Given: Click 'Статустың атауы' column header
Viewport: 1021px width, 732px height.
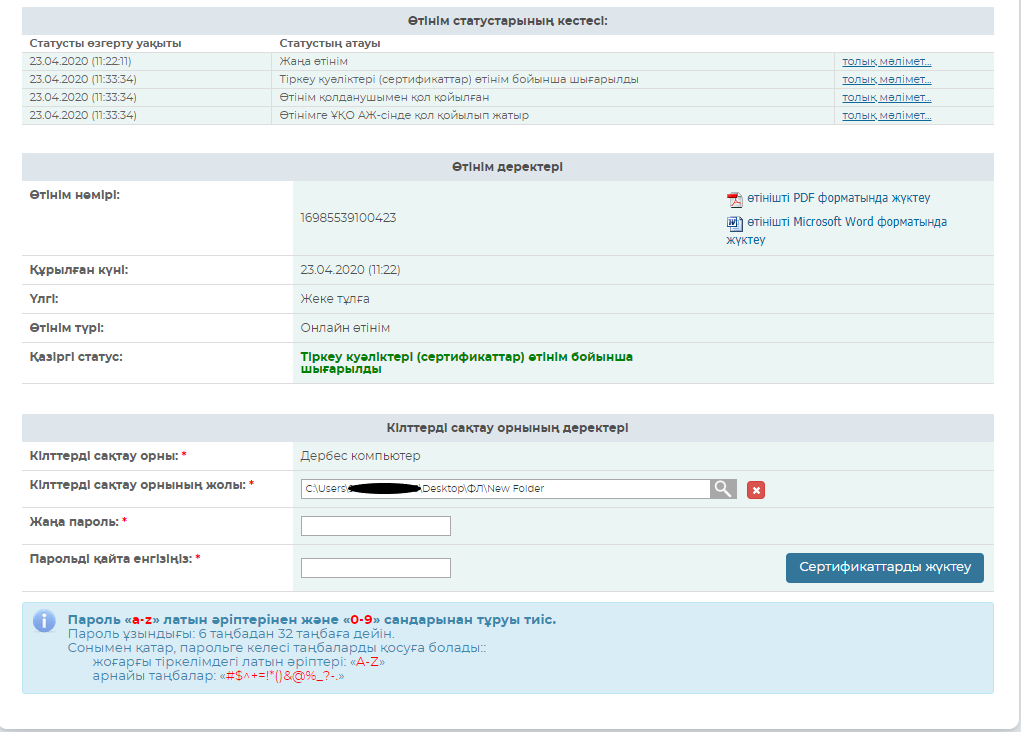Looking at the screenshot, I should point(329,43).
